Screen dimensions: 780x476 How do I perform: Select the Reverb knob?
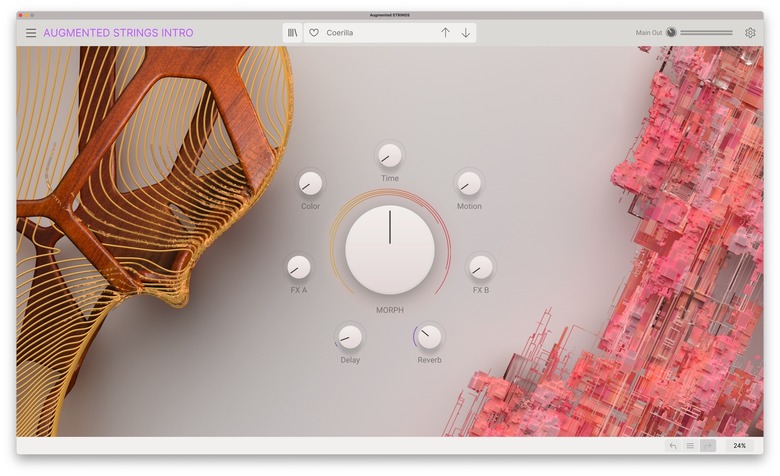tap(429, 337)
